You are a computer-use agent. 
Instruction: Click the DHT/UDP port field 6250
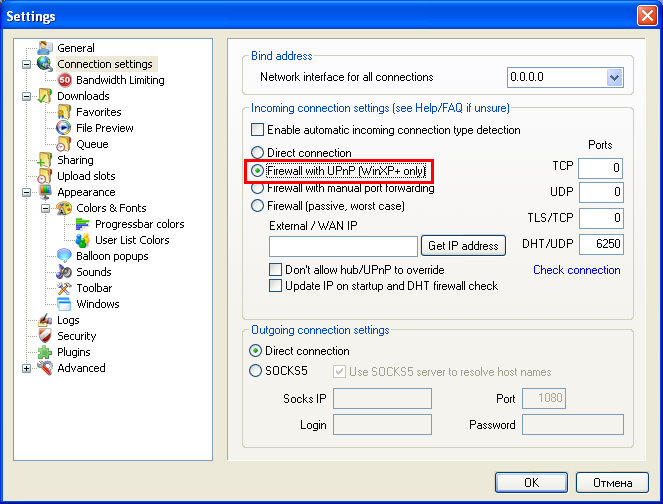(601, 244)
